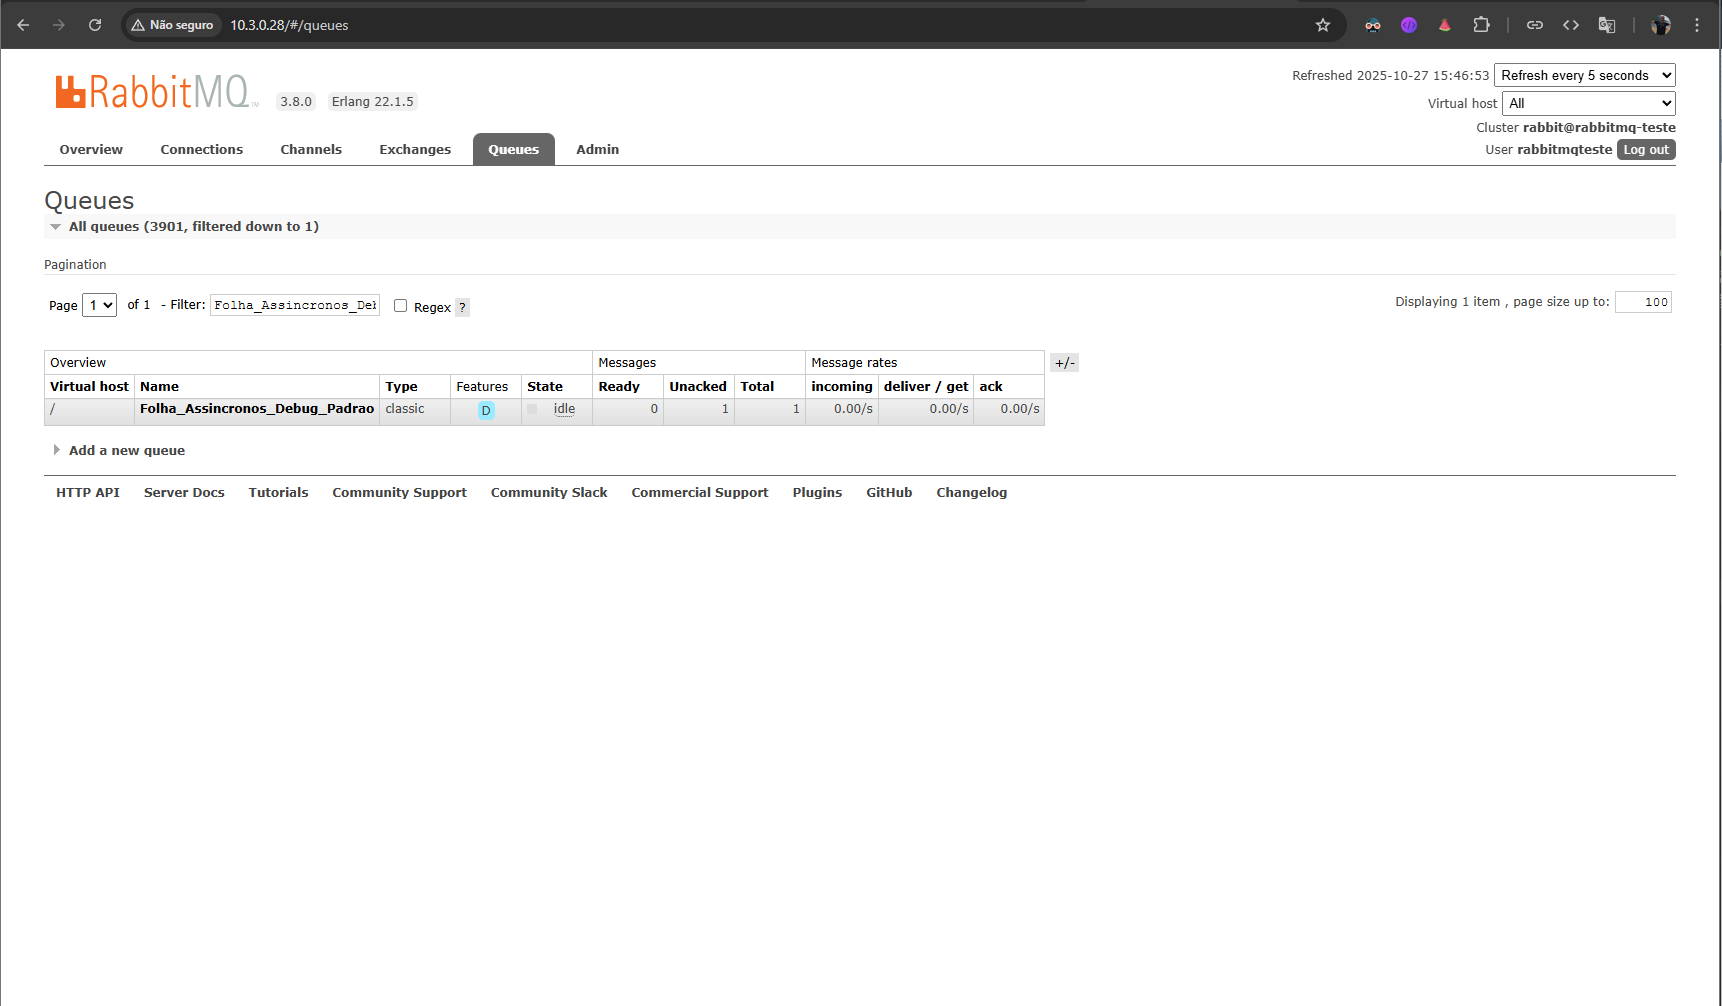Bookmark this page with the star icon
This screenshot has width=1722, height=1006.
(x=1323, y=25)
